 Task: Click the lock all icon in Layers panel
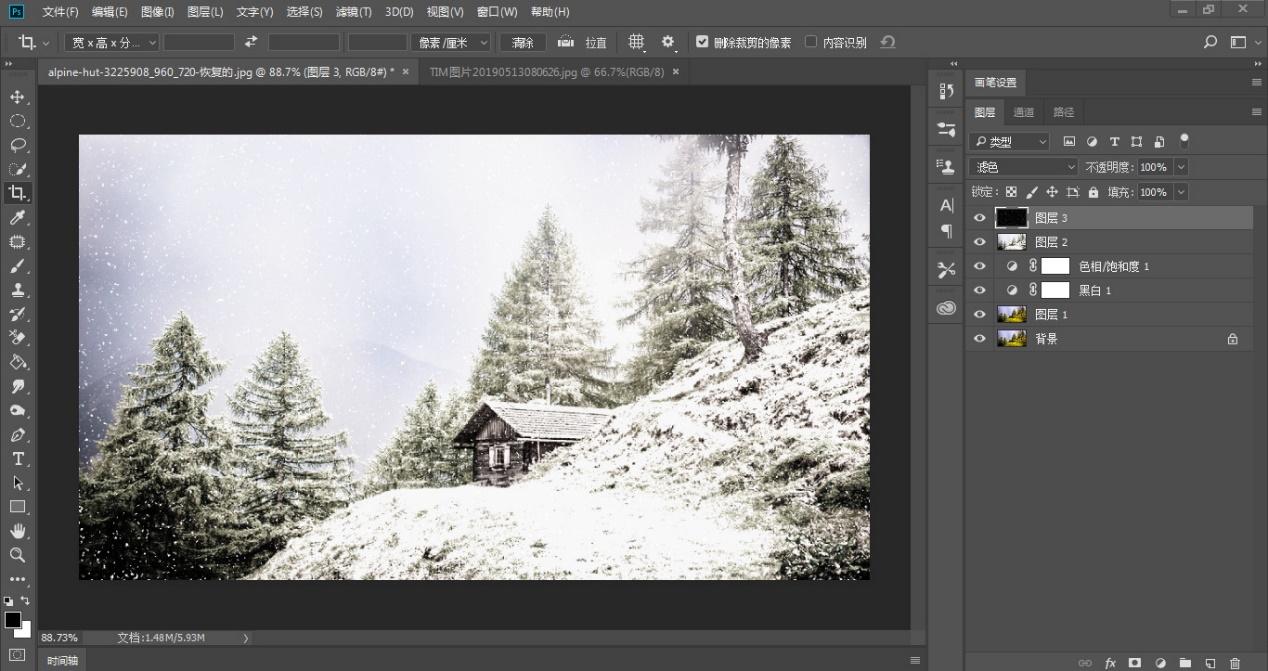coord(1093,192)
